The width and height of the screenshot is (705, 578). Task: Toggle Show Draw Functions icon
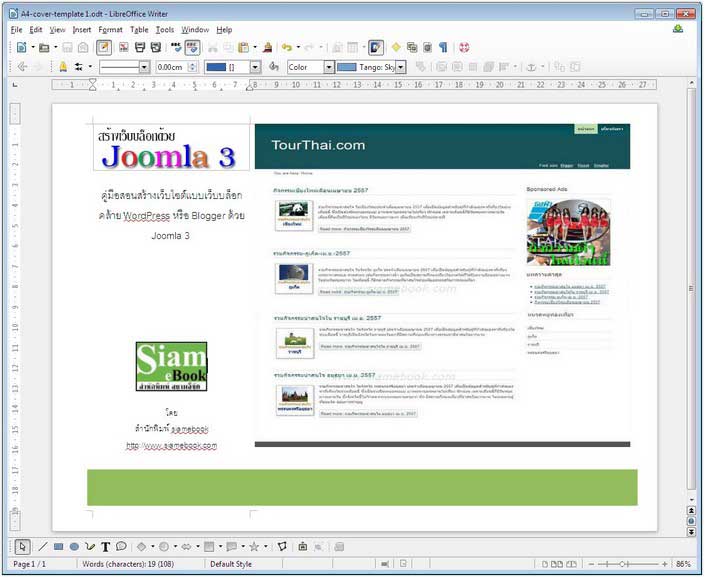[x=376, y=47]
